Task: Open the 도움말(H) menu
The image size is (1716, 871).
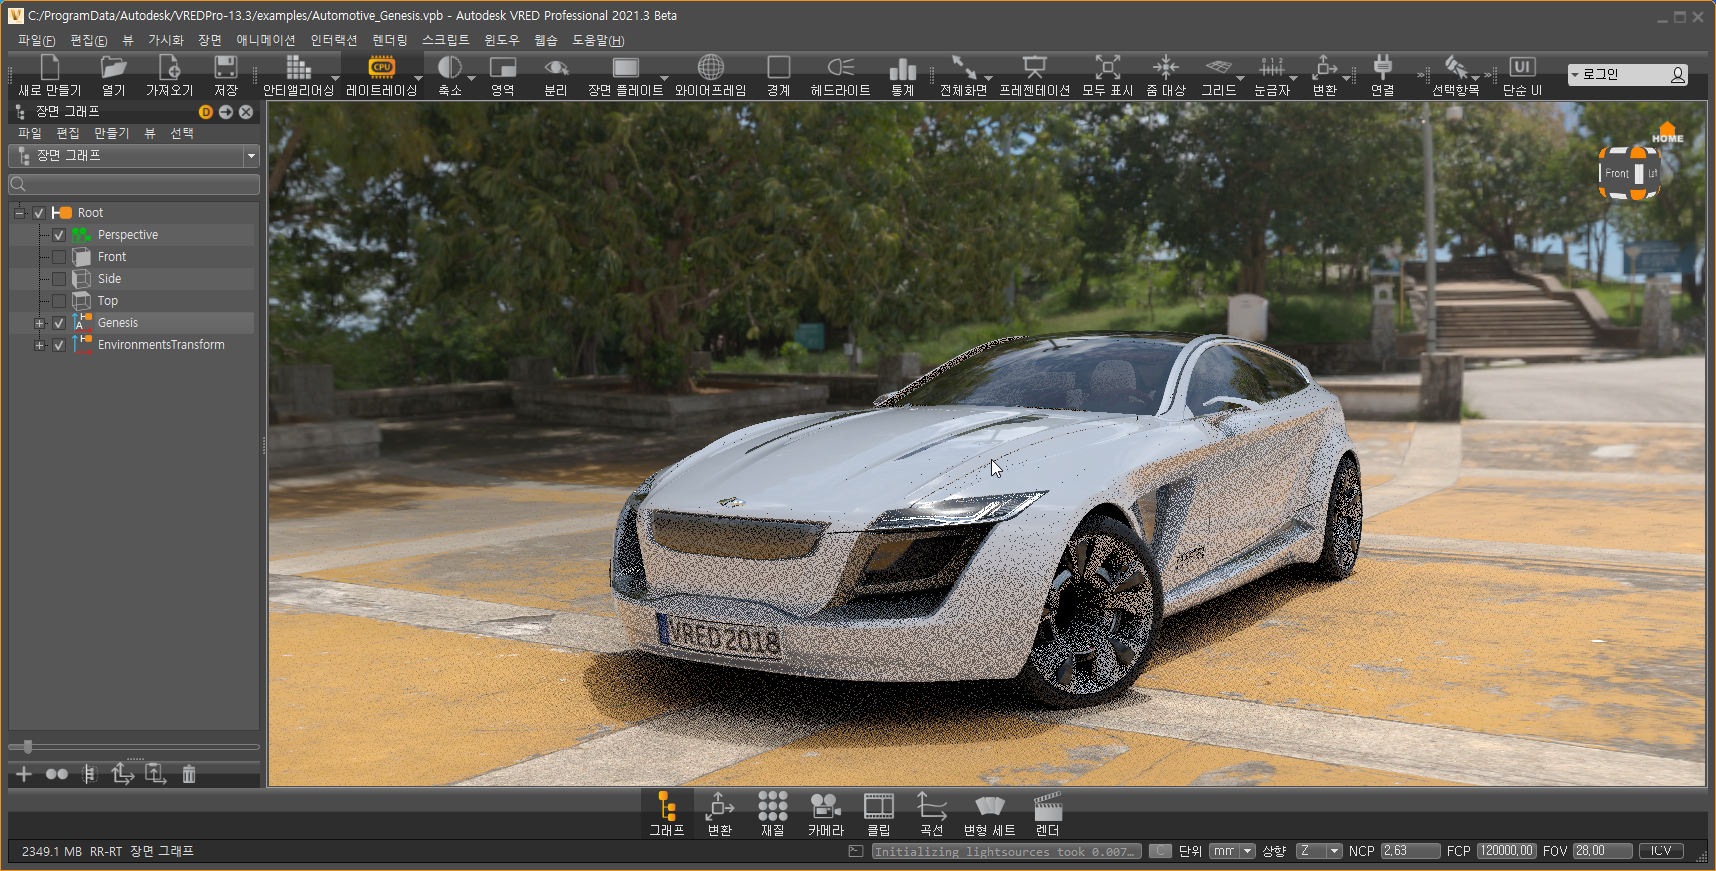Action: pyautogui.click(x=598, y=40)
